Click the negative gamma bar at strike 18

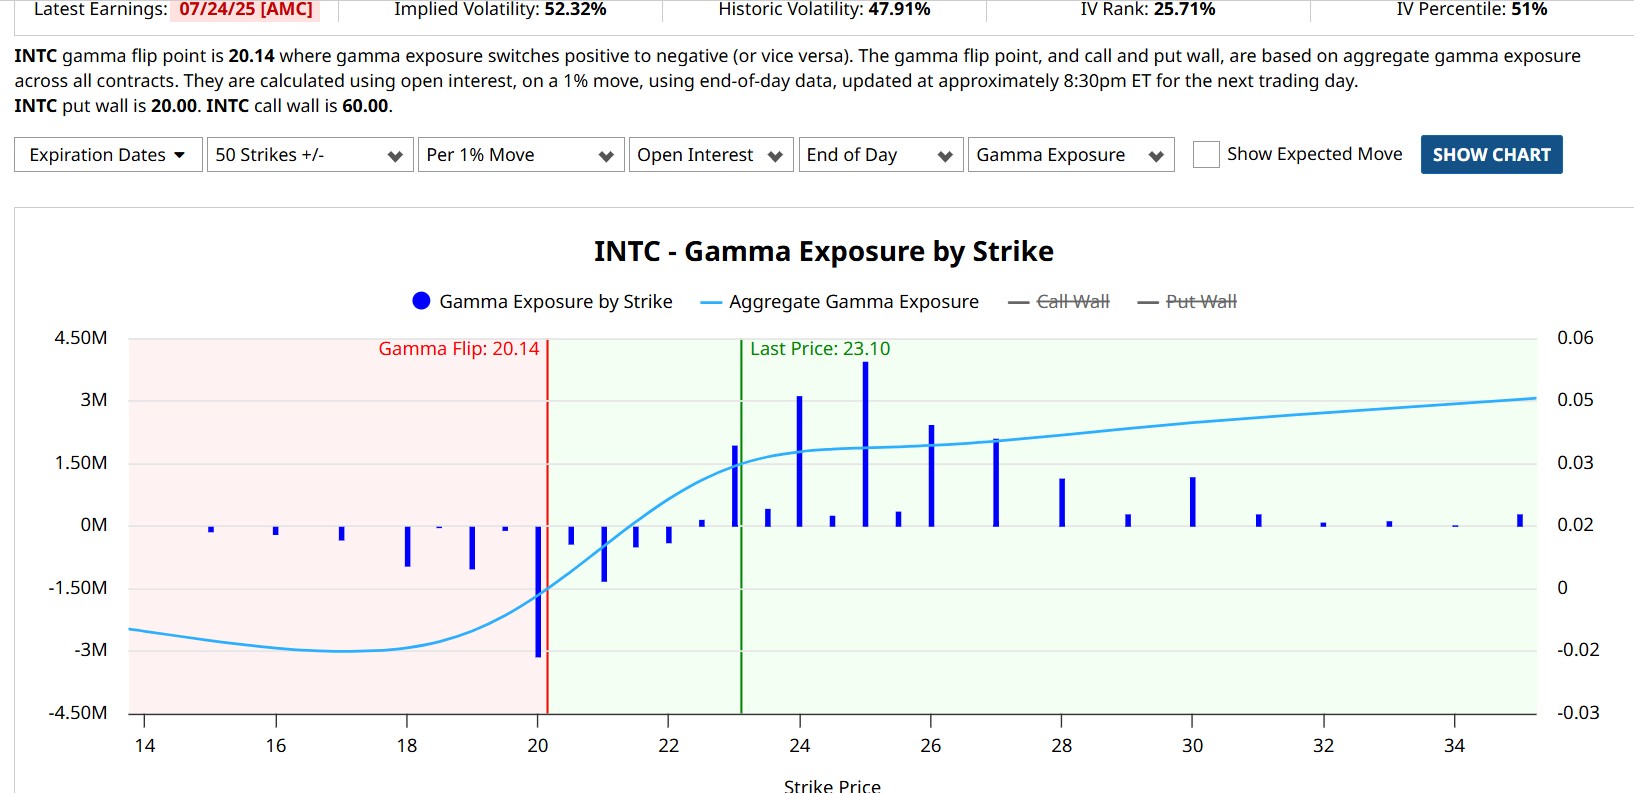[x=407, y=547]
